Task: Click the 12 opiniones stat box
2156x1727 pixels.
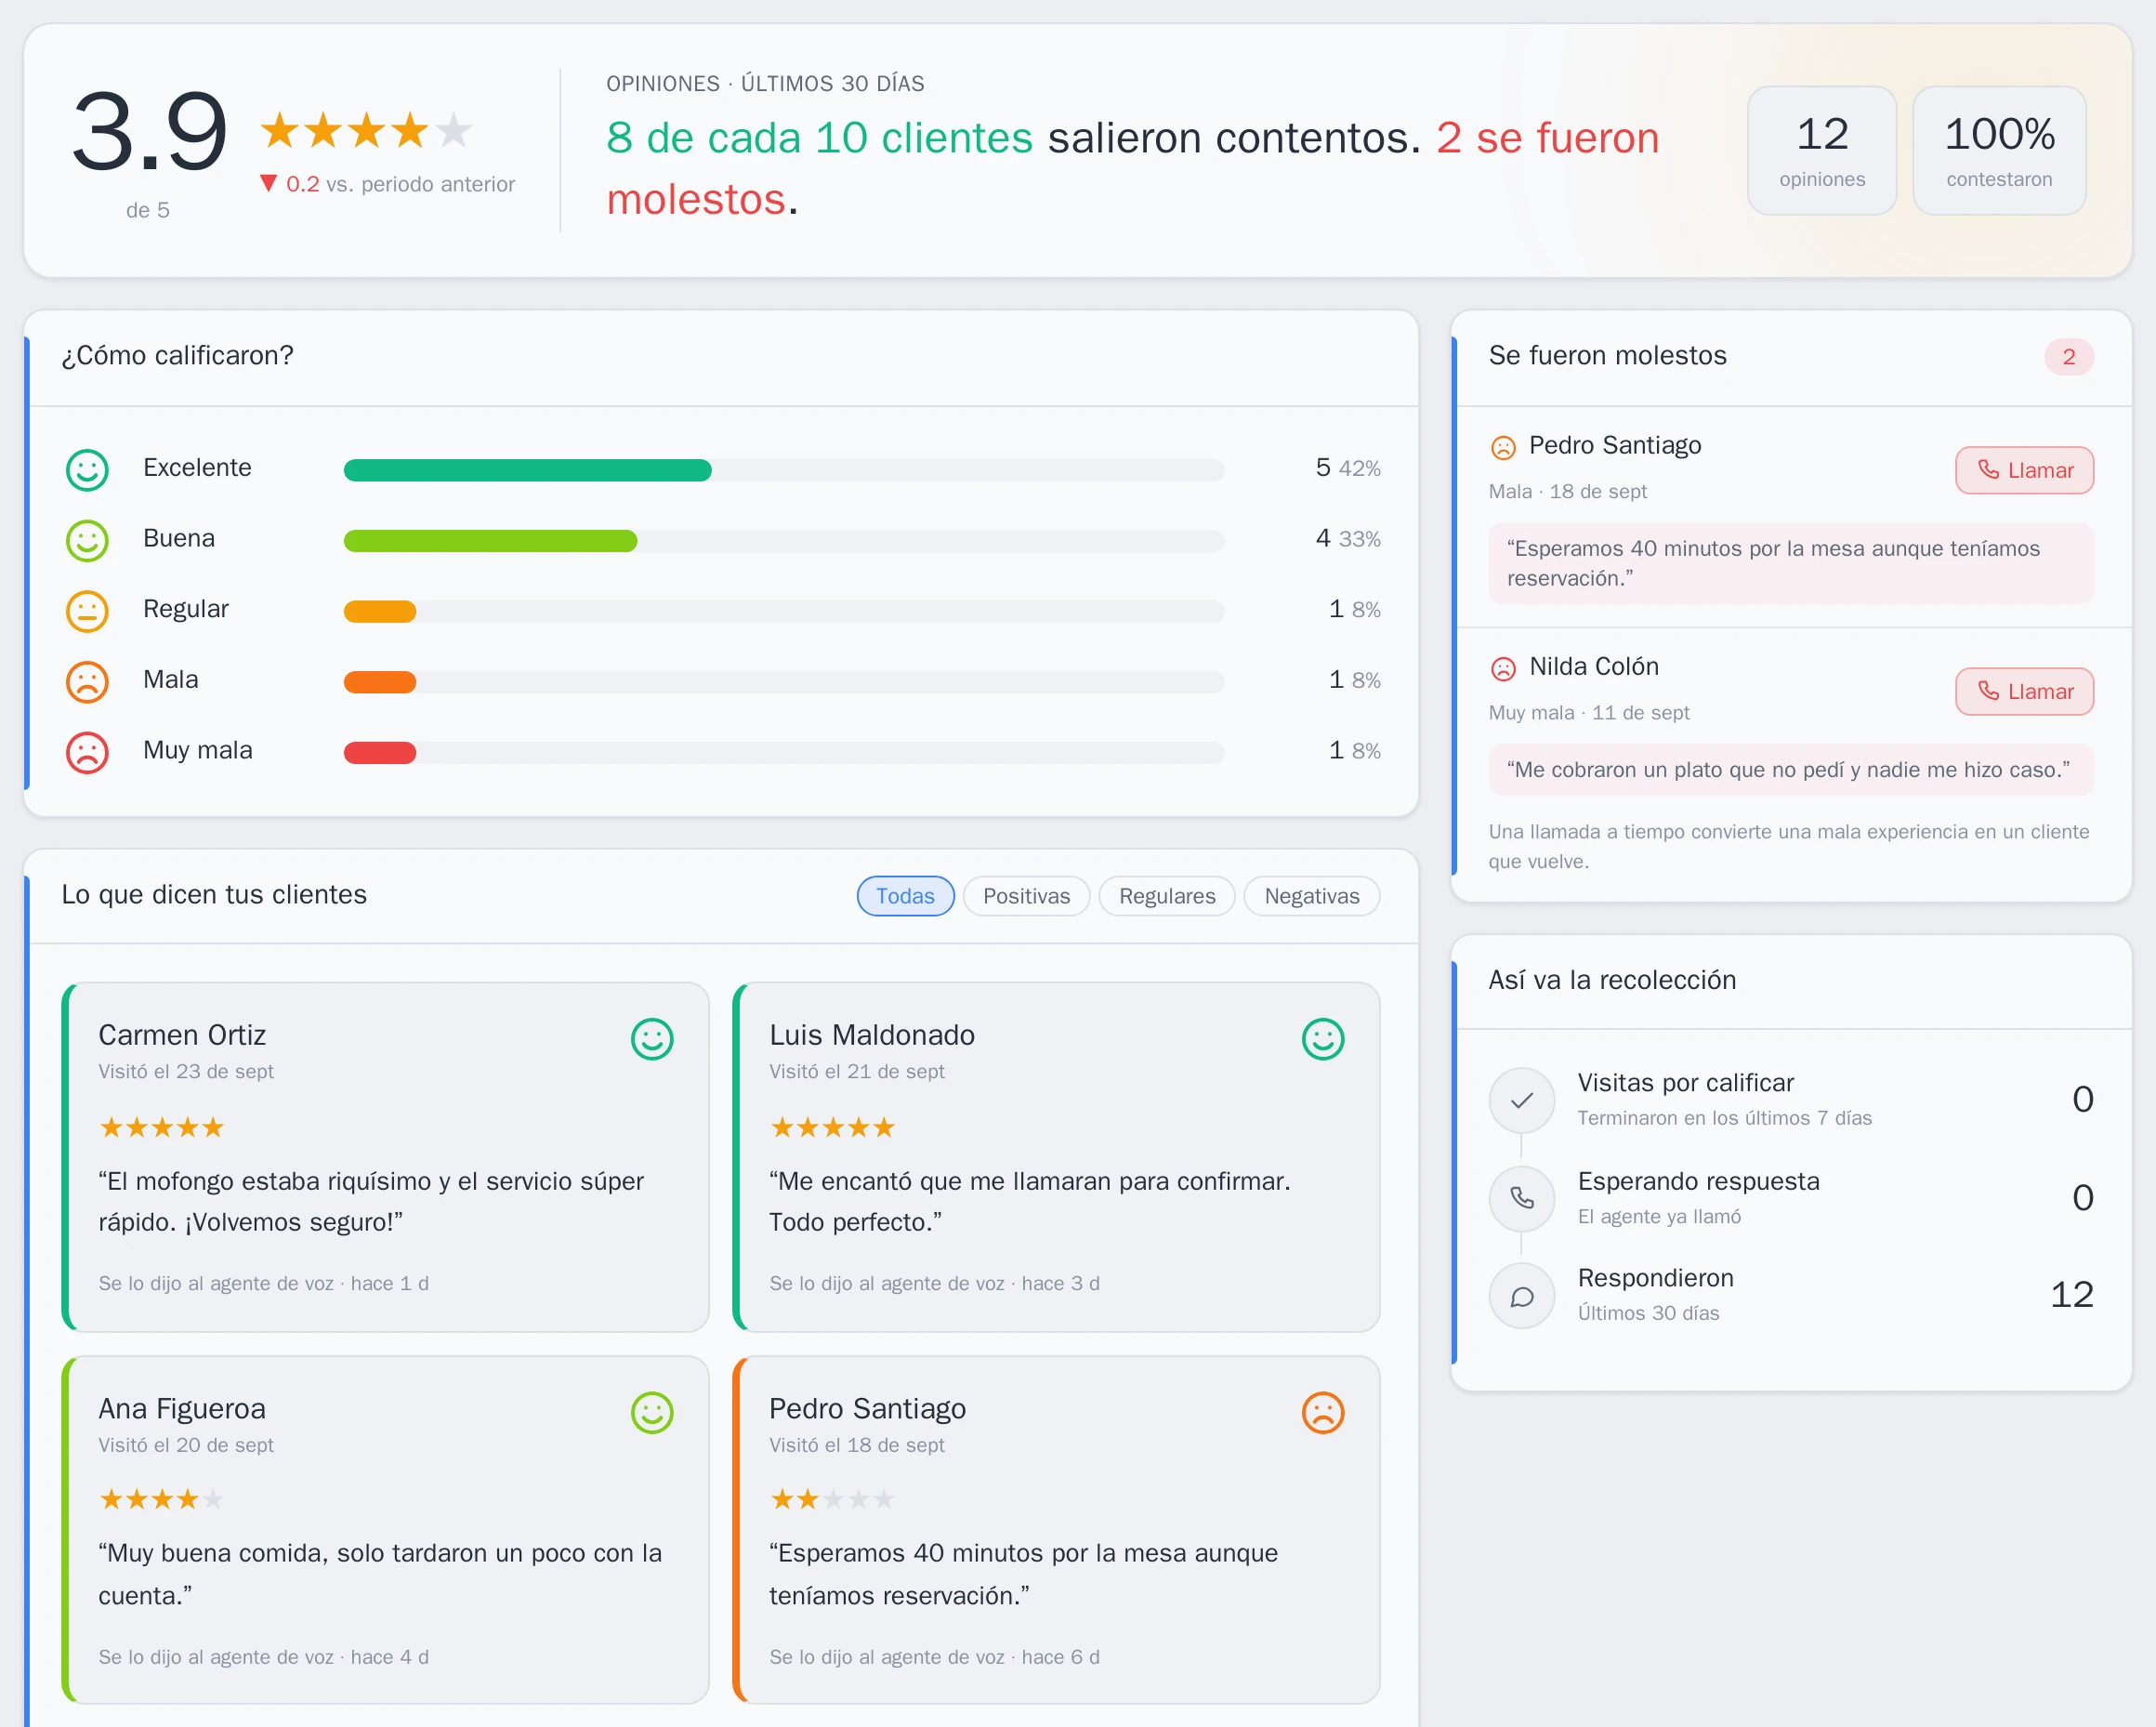Action: 1822,150
